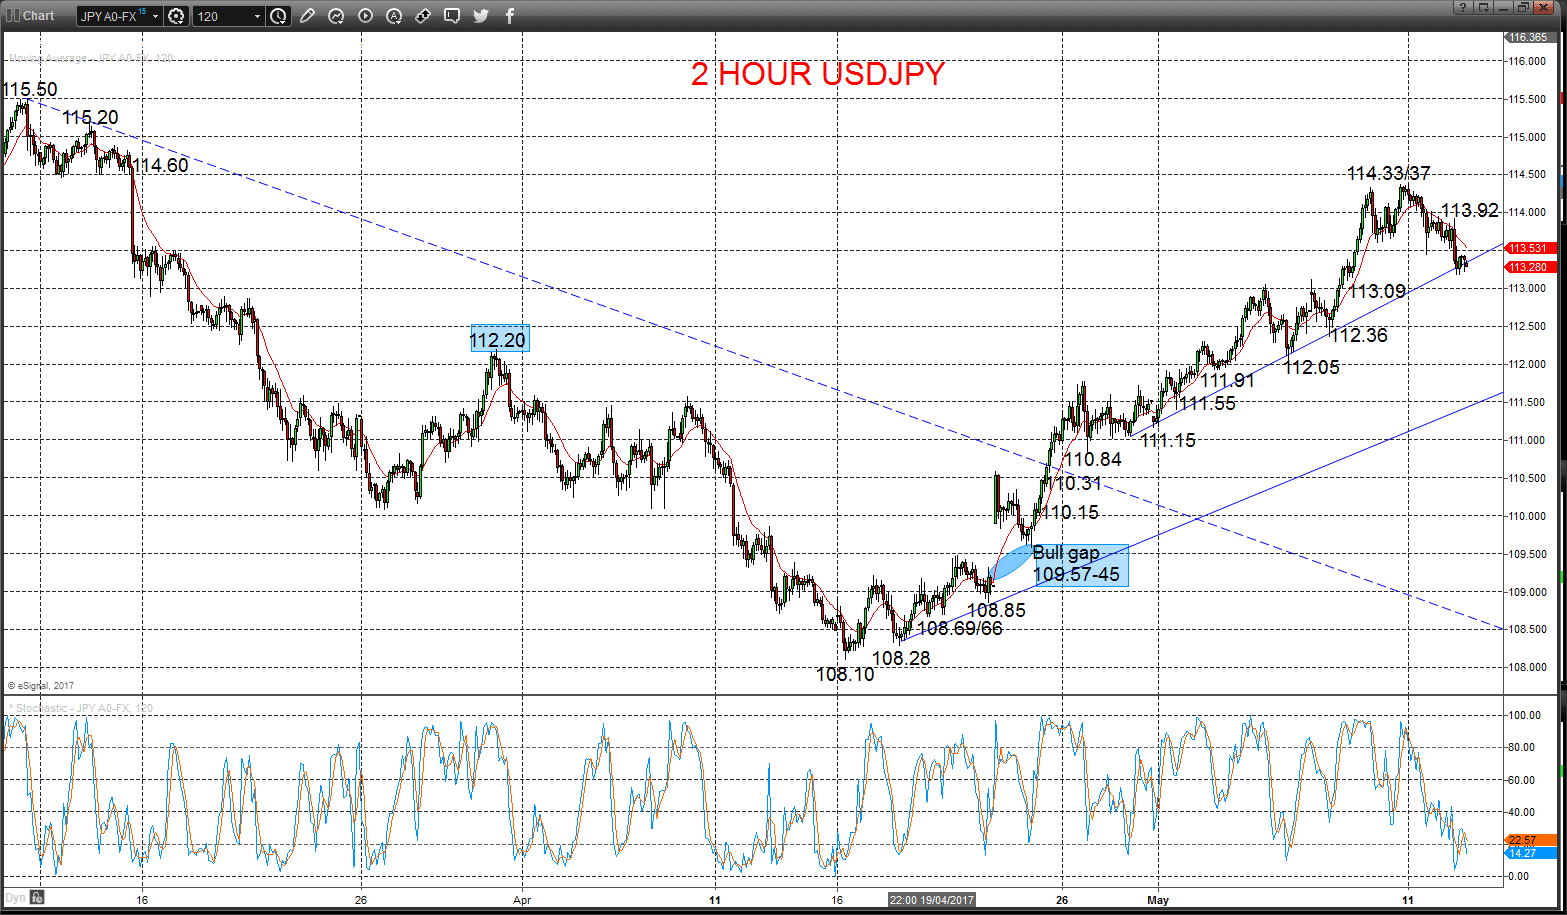1567x915 pixels.
Task: Click the May date on time axis
Action: pos(1158,900)
